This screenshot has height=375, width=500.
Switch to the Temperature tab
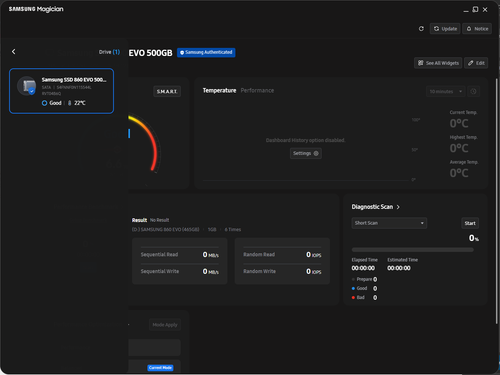point(219,90)
